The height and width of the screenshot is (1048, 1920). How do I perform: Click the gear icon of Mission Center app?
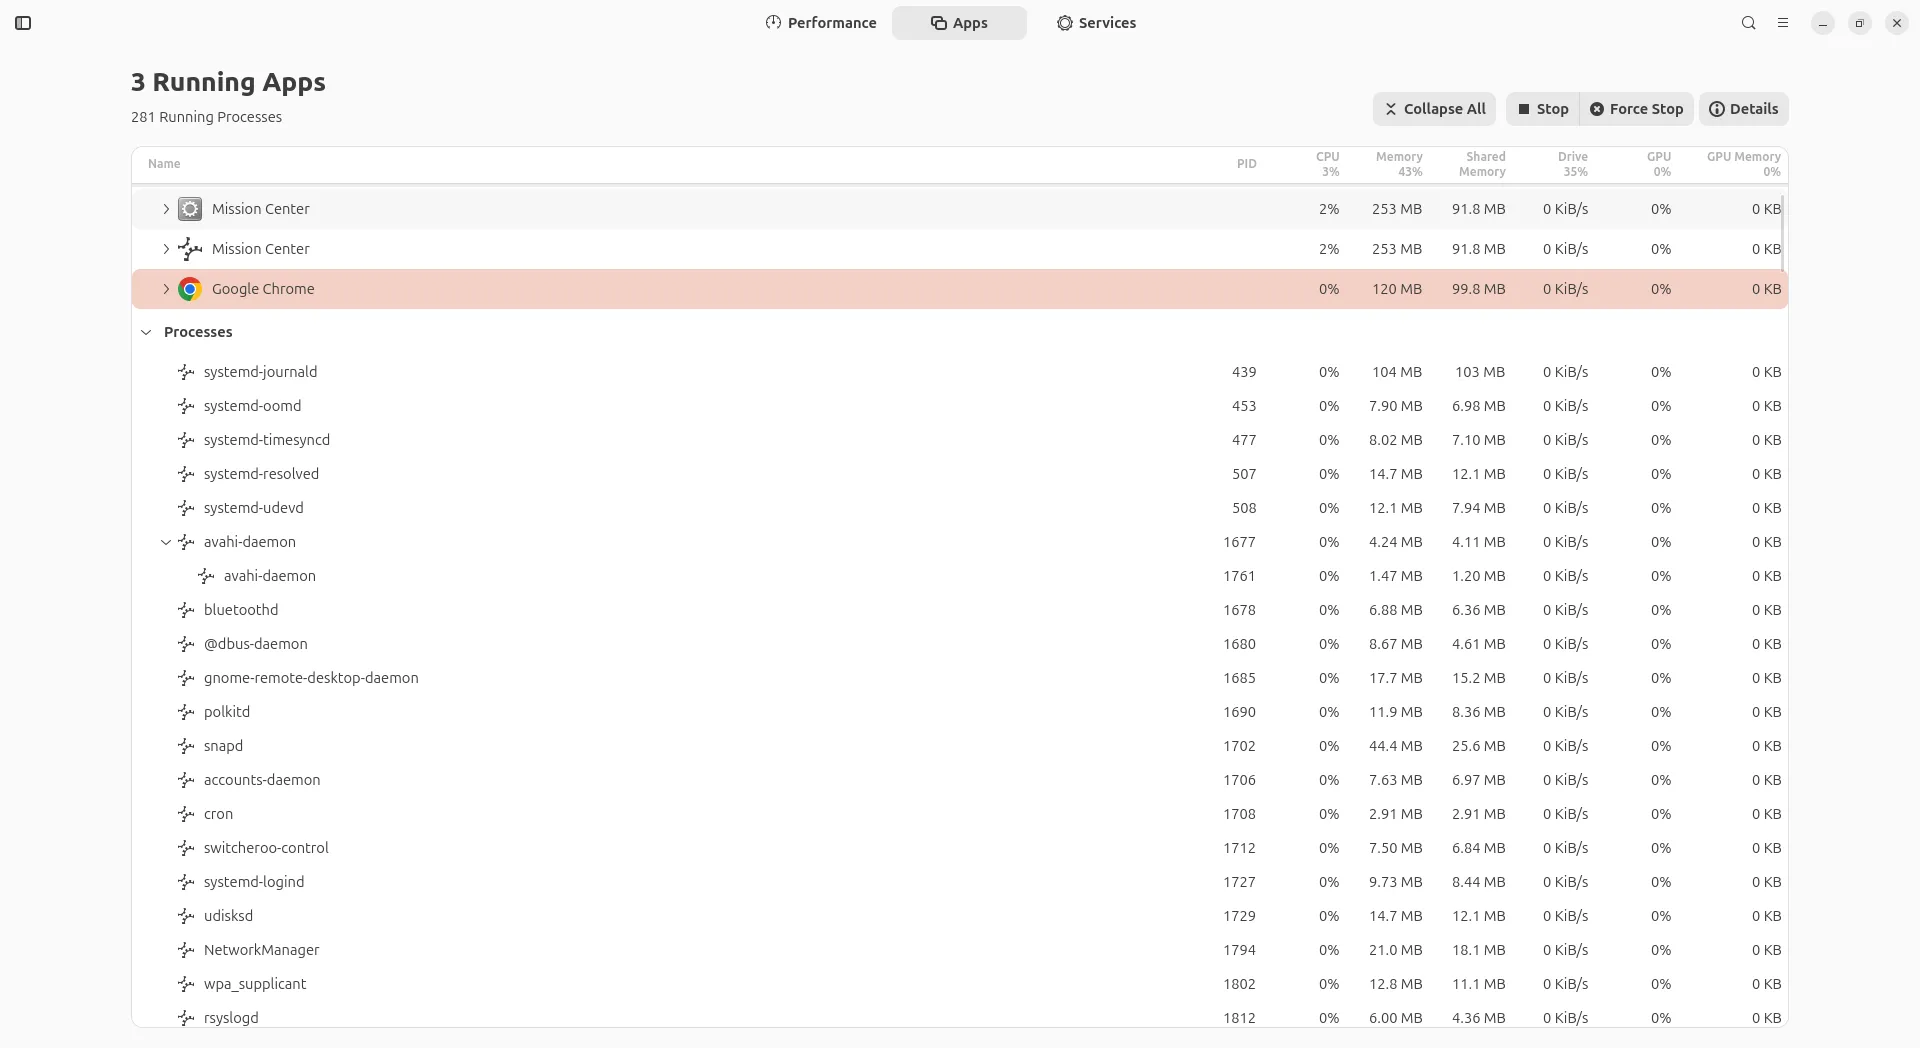click(190, 209)
